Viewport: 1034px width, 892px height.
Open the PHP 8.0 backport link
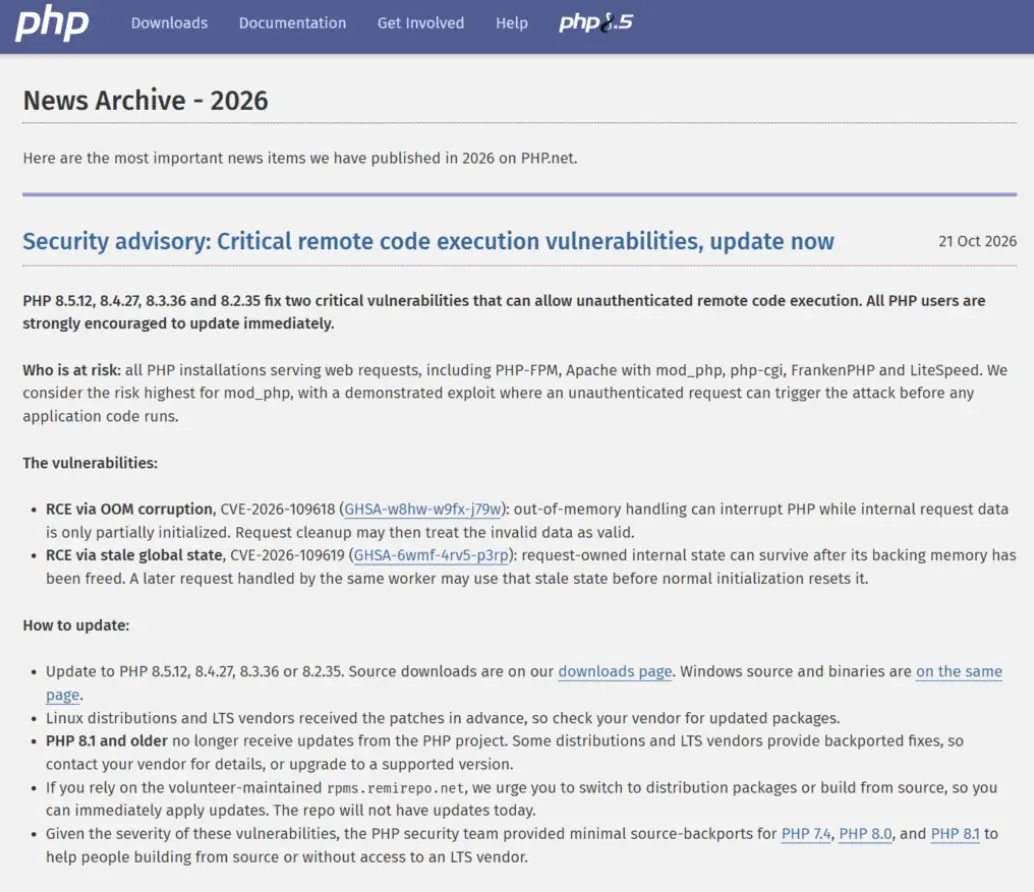point(865,833)
